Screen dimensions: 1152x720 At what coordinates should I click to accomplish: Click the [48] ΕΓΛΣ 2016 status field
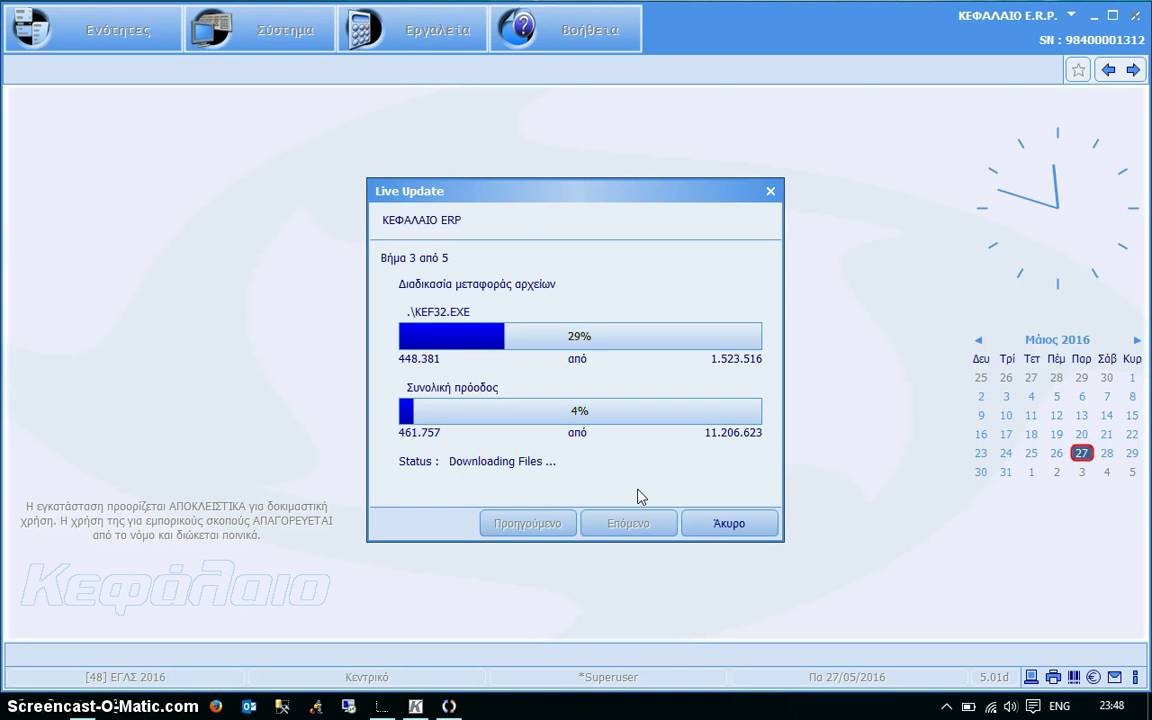coord(125,677)
